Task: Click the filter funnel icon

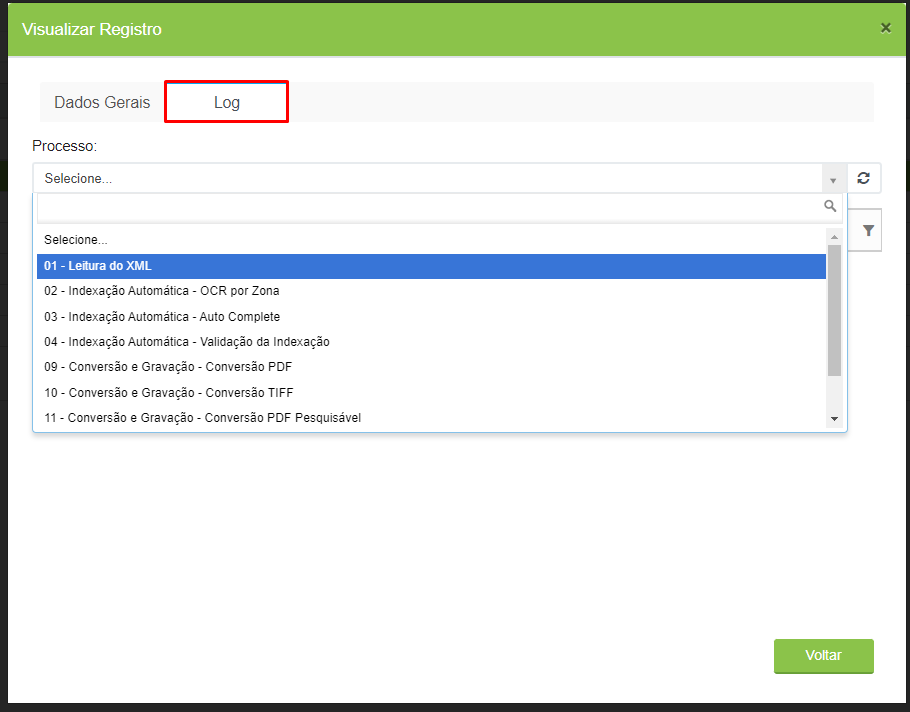Action: pos(868,231)
